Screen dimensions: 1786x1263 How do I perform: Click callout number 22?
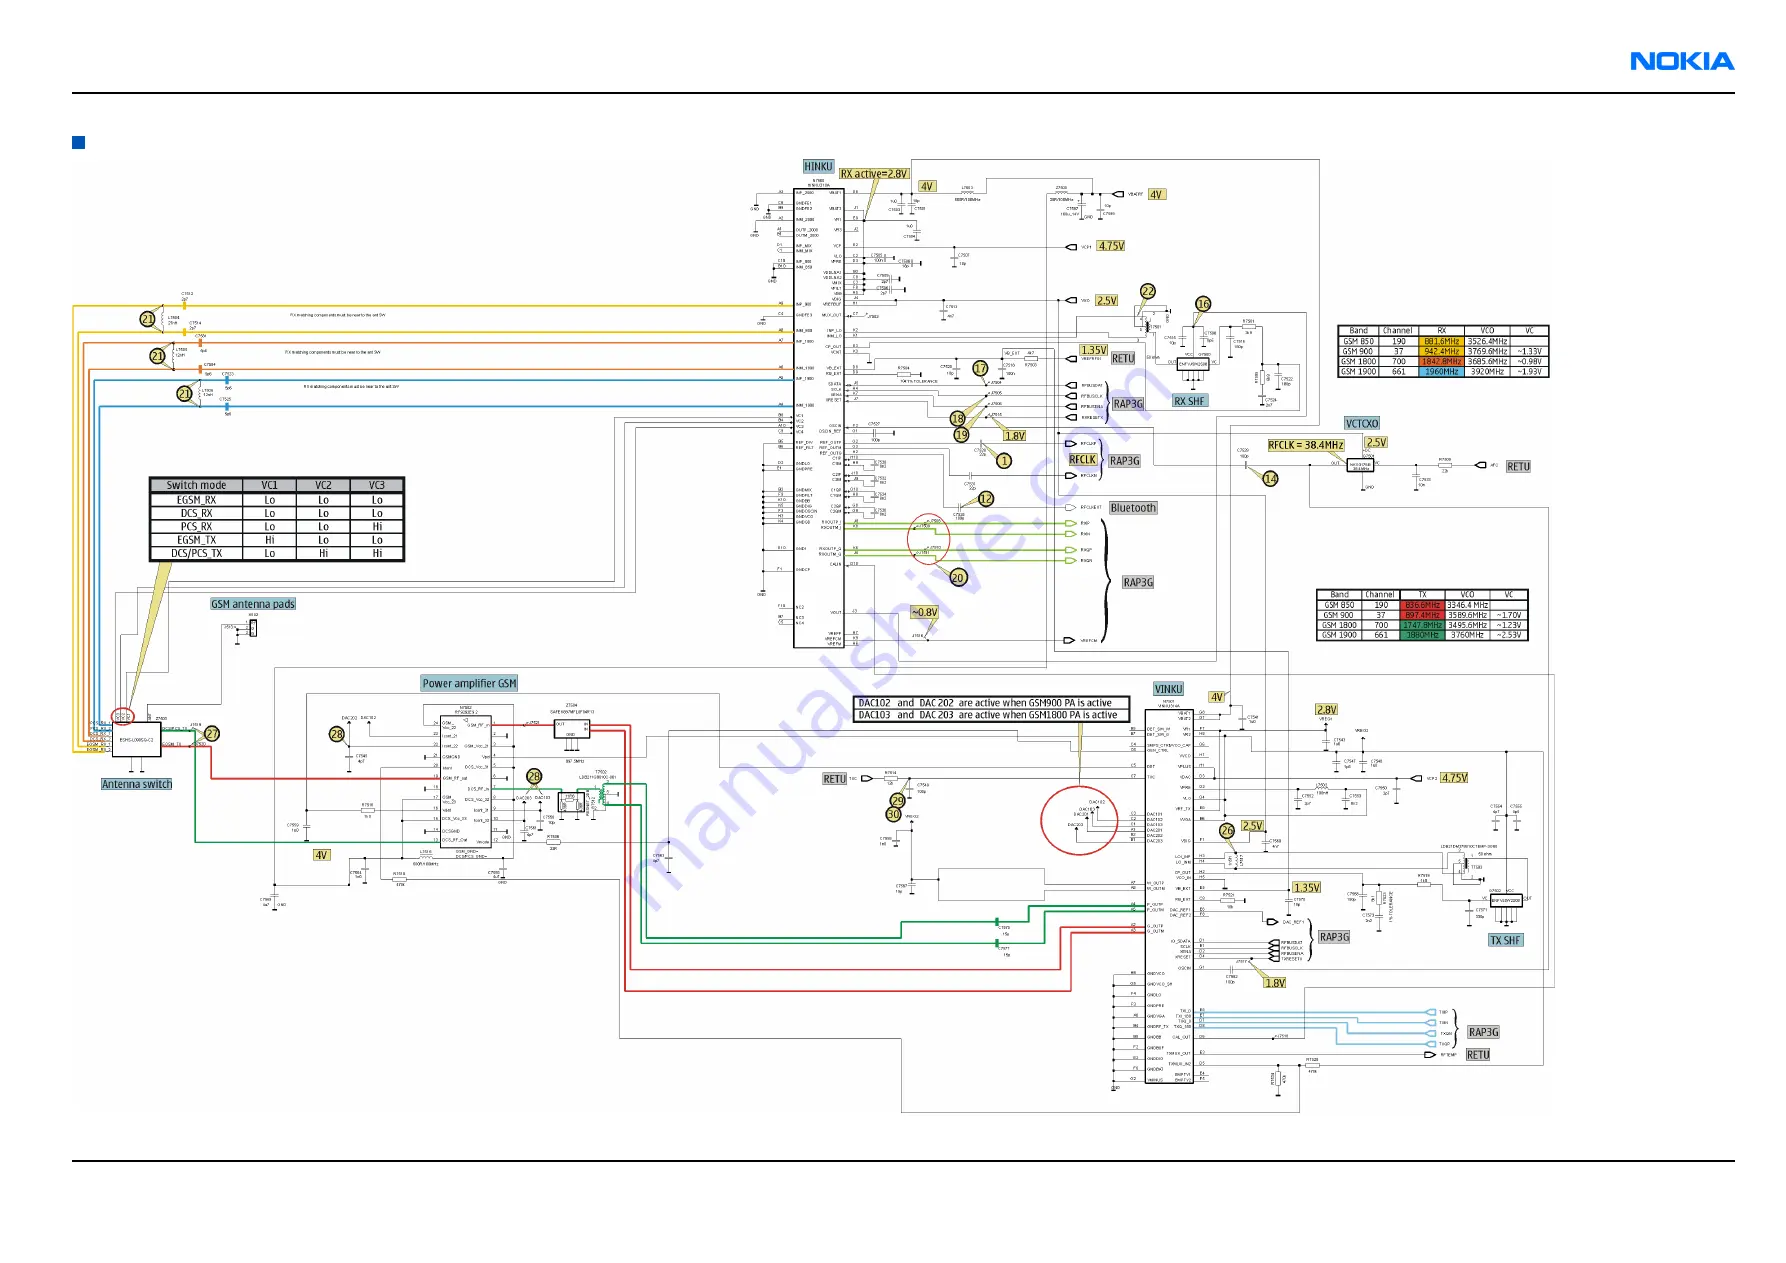pyautogui.click(x=1148, y=291)
